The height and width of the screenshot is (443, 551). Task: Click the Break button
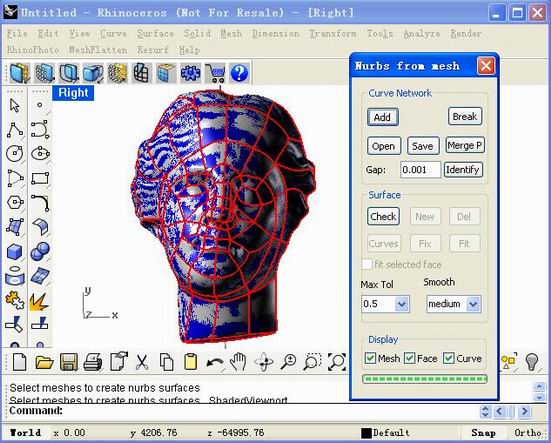pyautogui.click(x=465, y=116)
